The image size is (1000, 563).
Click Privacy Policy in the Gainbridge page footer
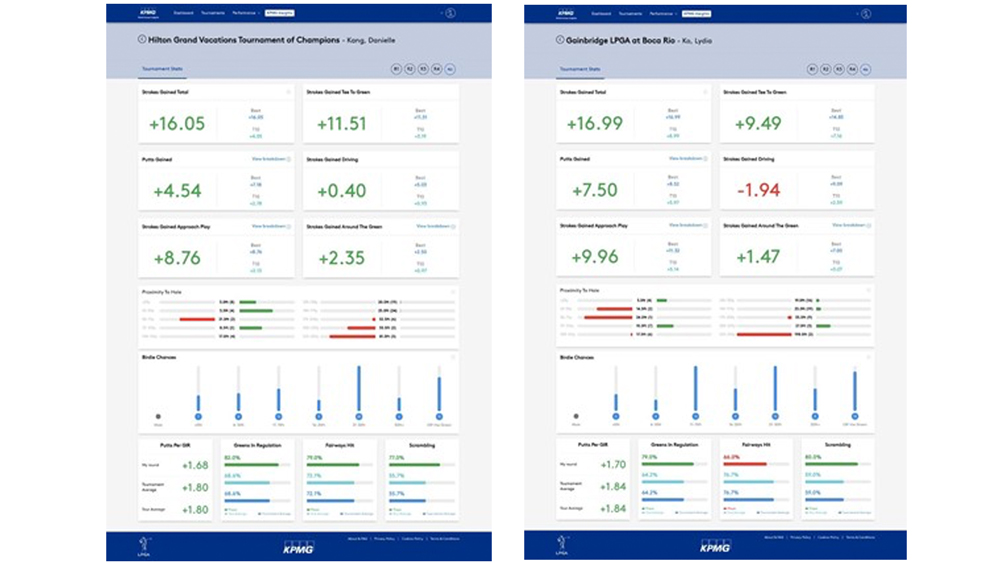800,537
